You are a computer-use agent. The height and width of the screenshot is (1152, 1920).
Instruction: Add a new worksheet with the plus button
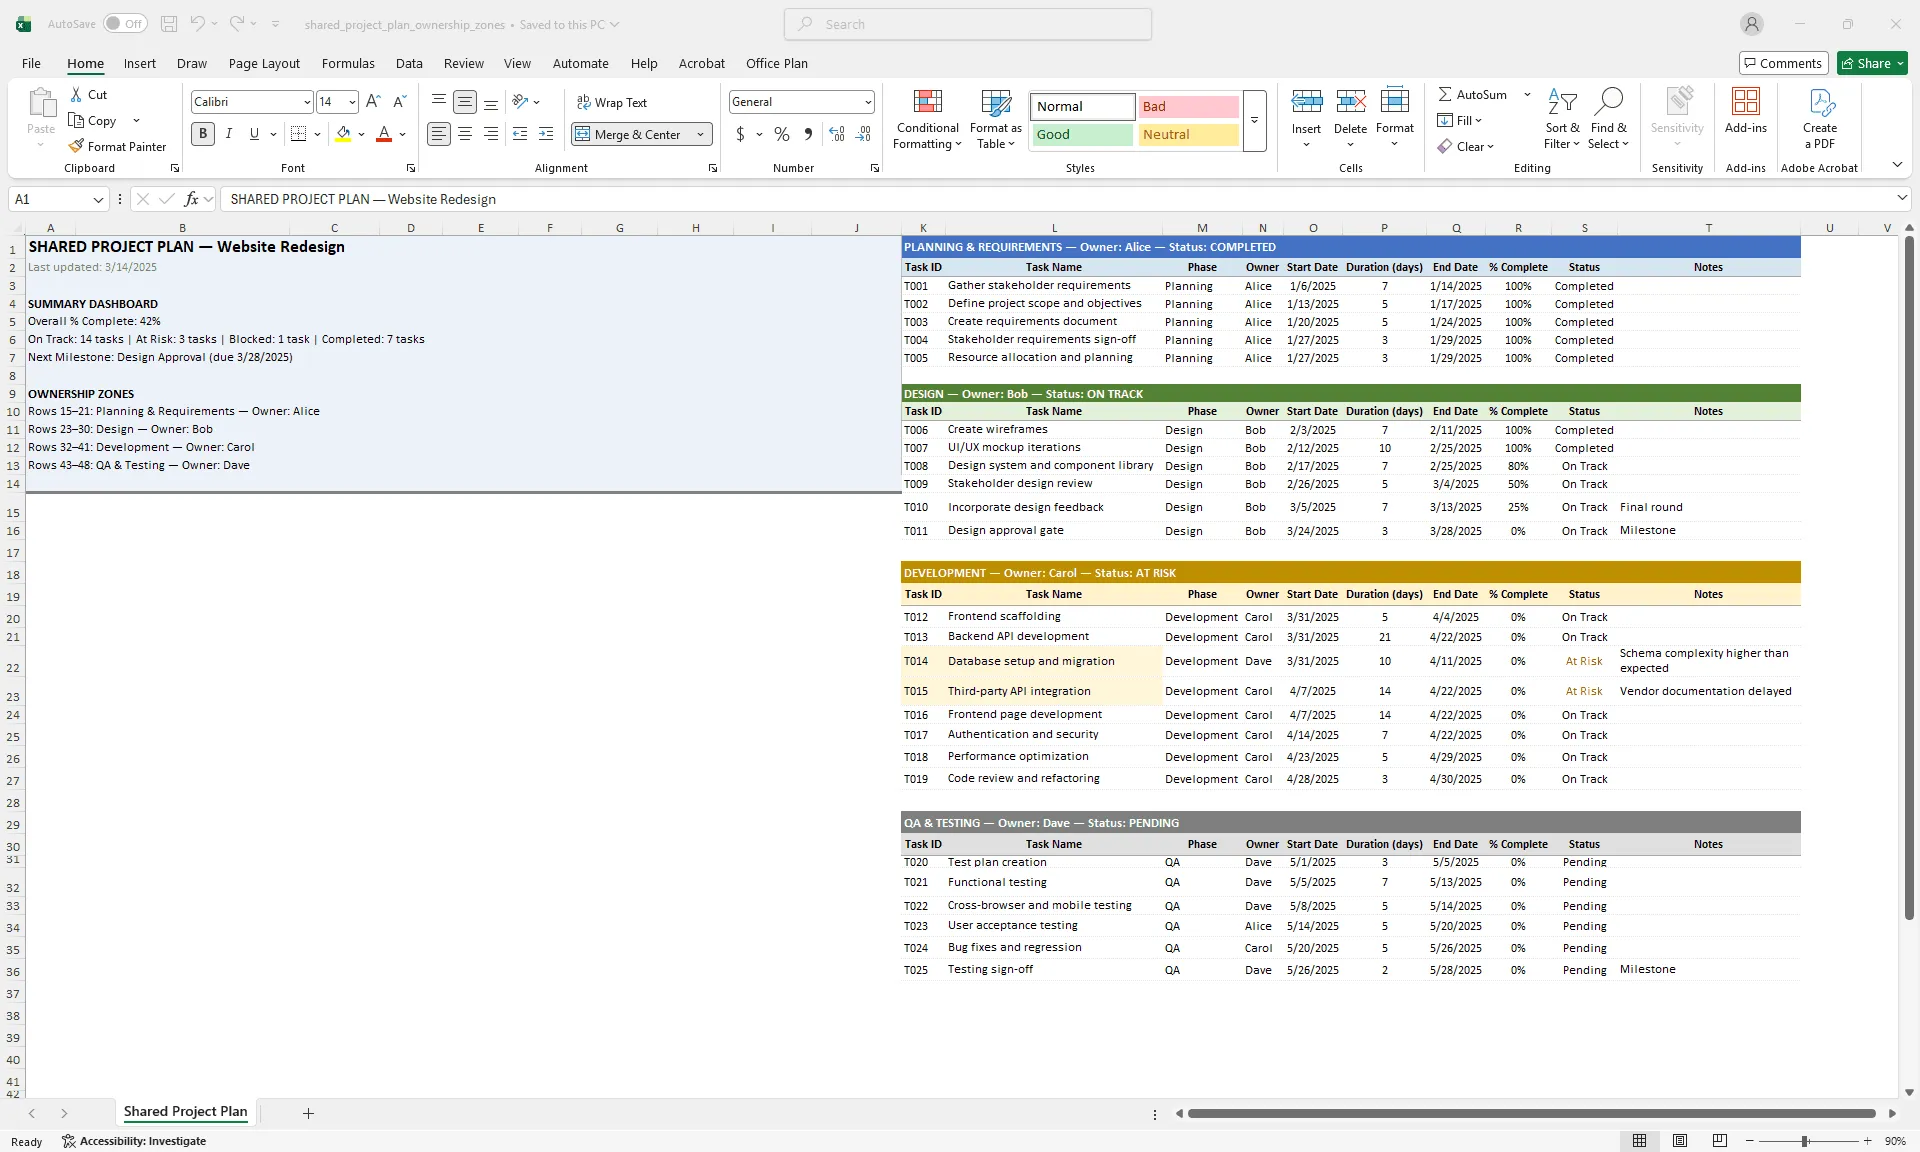[308, 1113]
